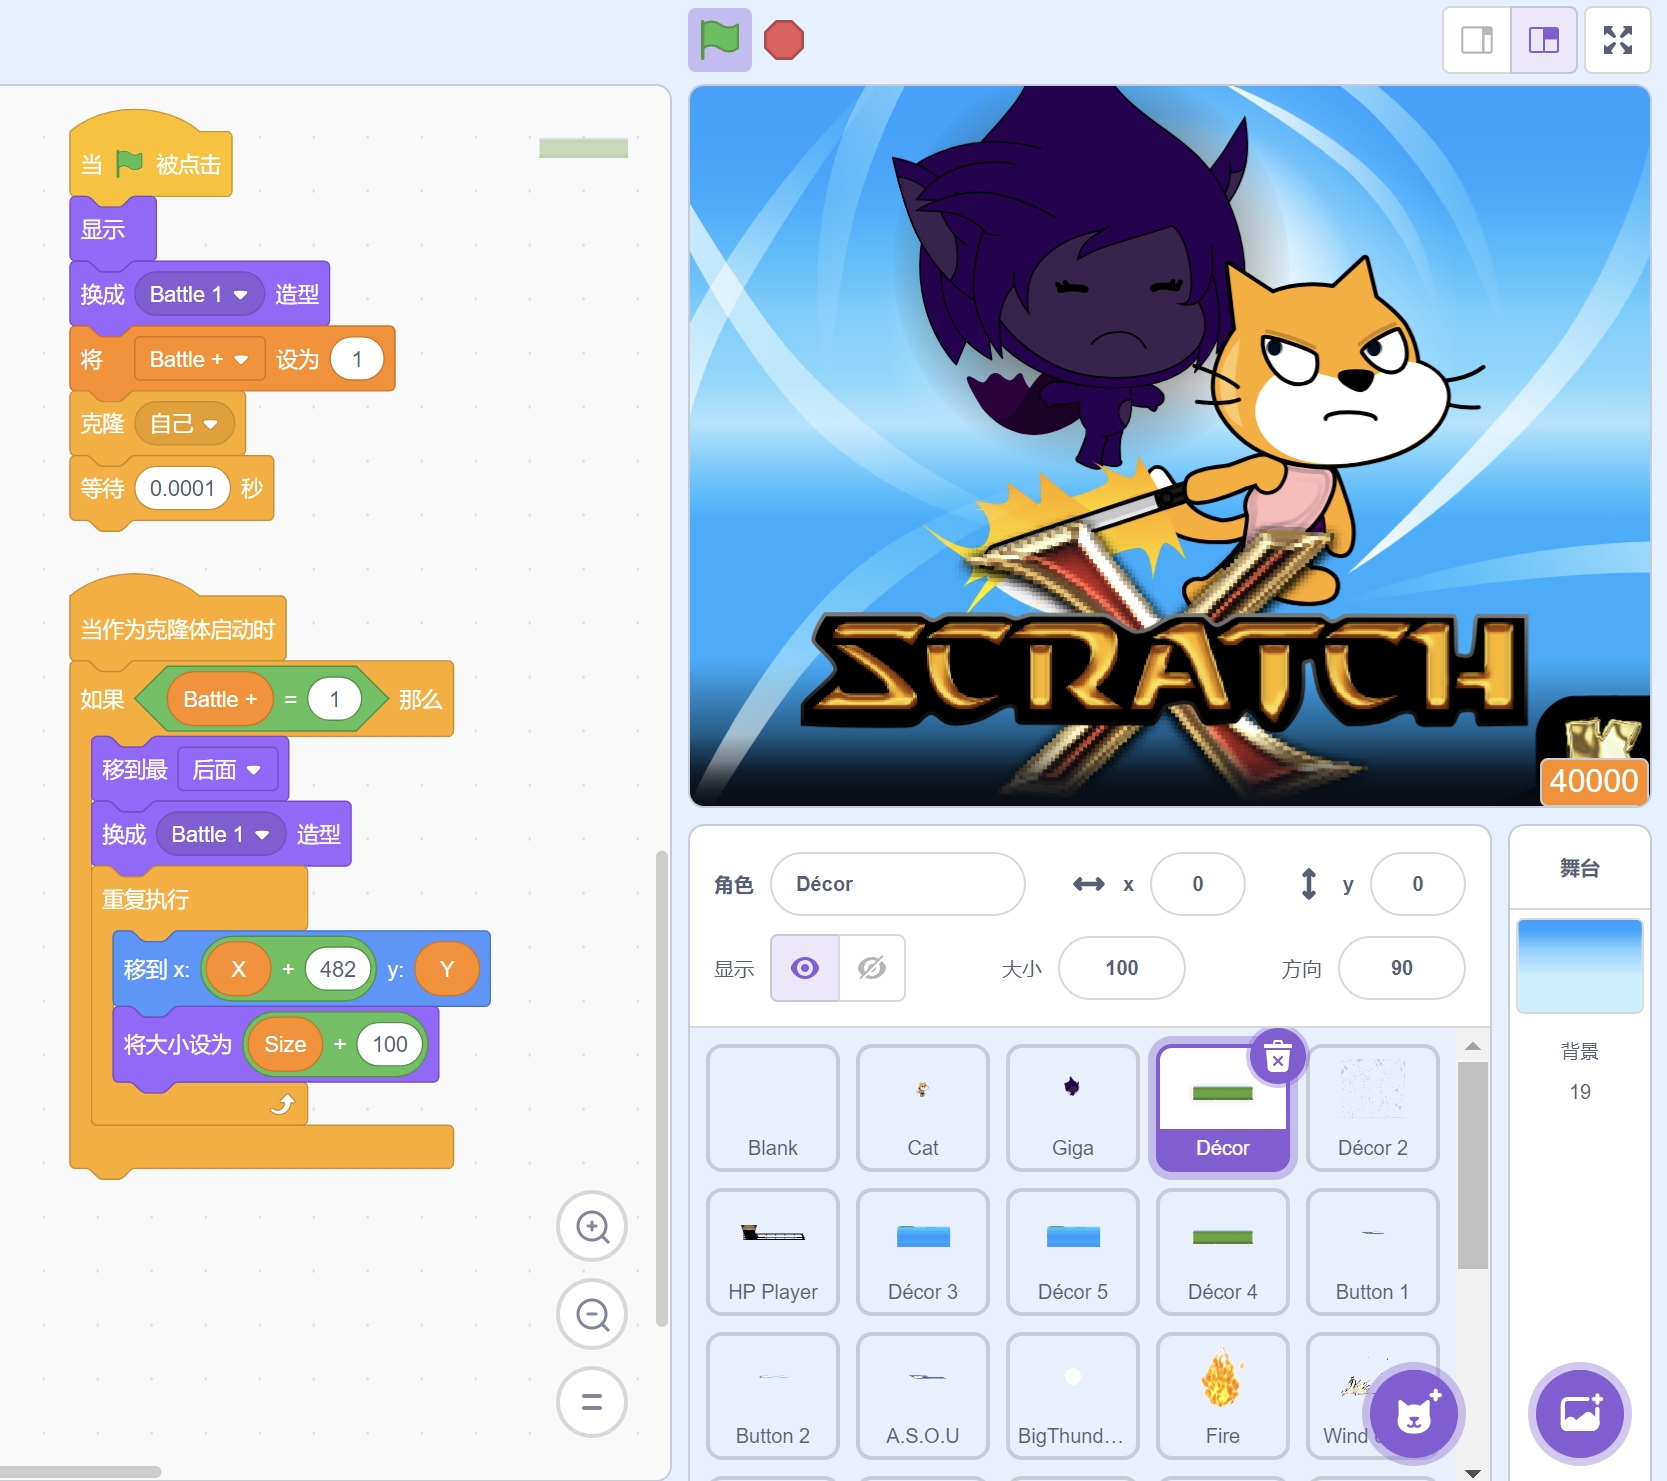Add a new backdrop with the picture-plus button

click(1581, 1414)
